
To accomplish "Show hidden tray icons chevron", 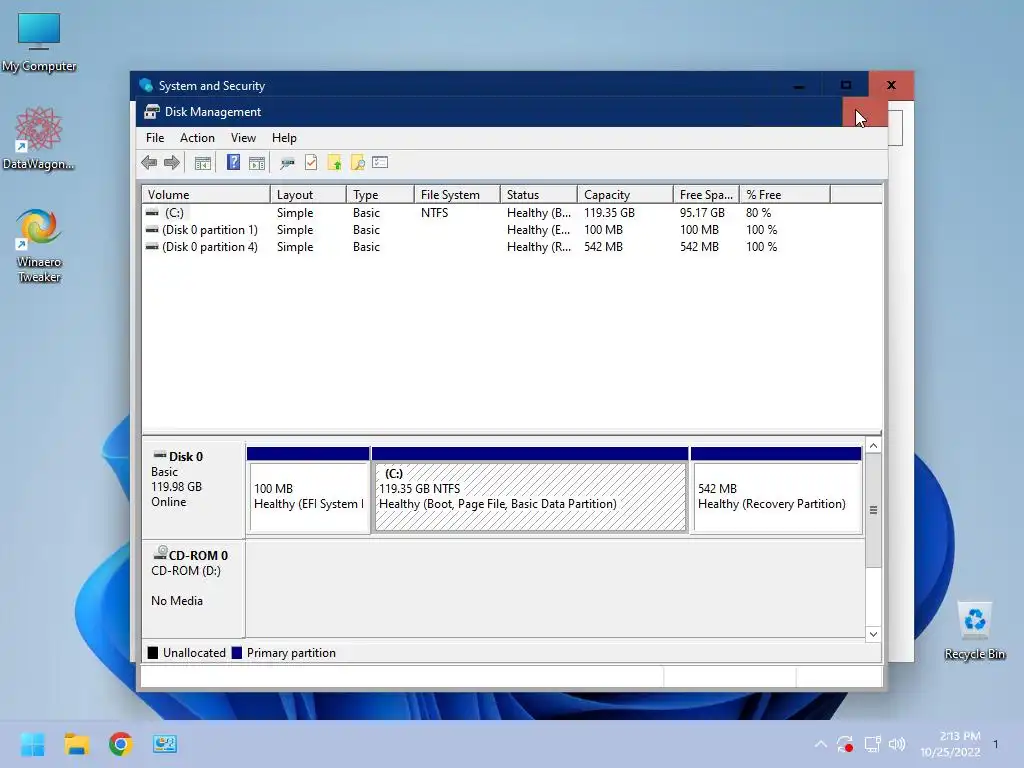I will point(821,744).
